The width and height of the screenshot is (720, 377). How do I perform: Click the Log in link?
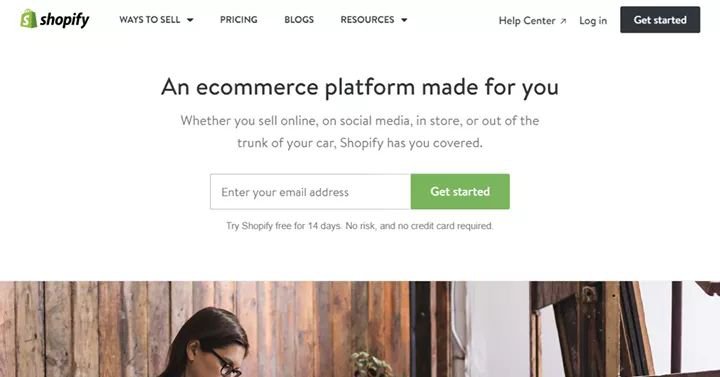(x=593, y=21)
